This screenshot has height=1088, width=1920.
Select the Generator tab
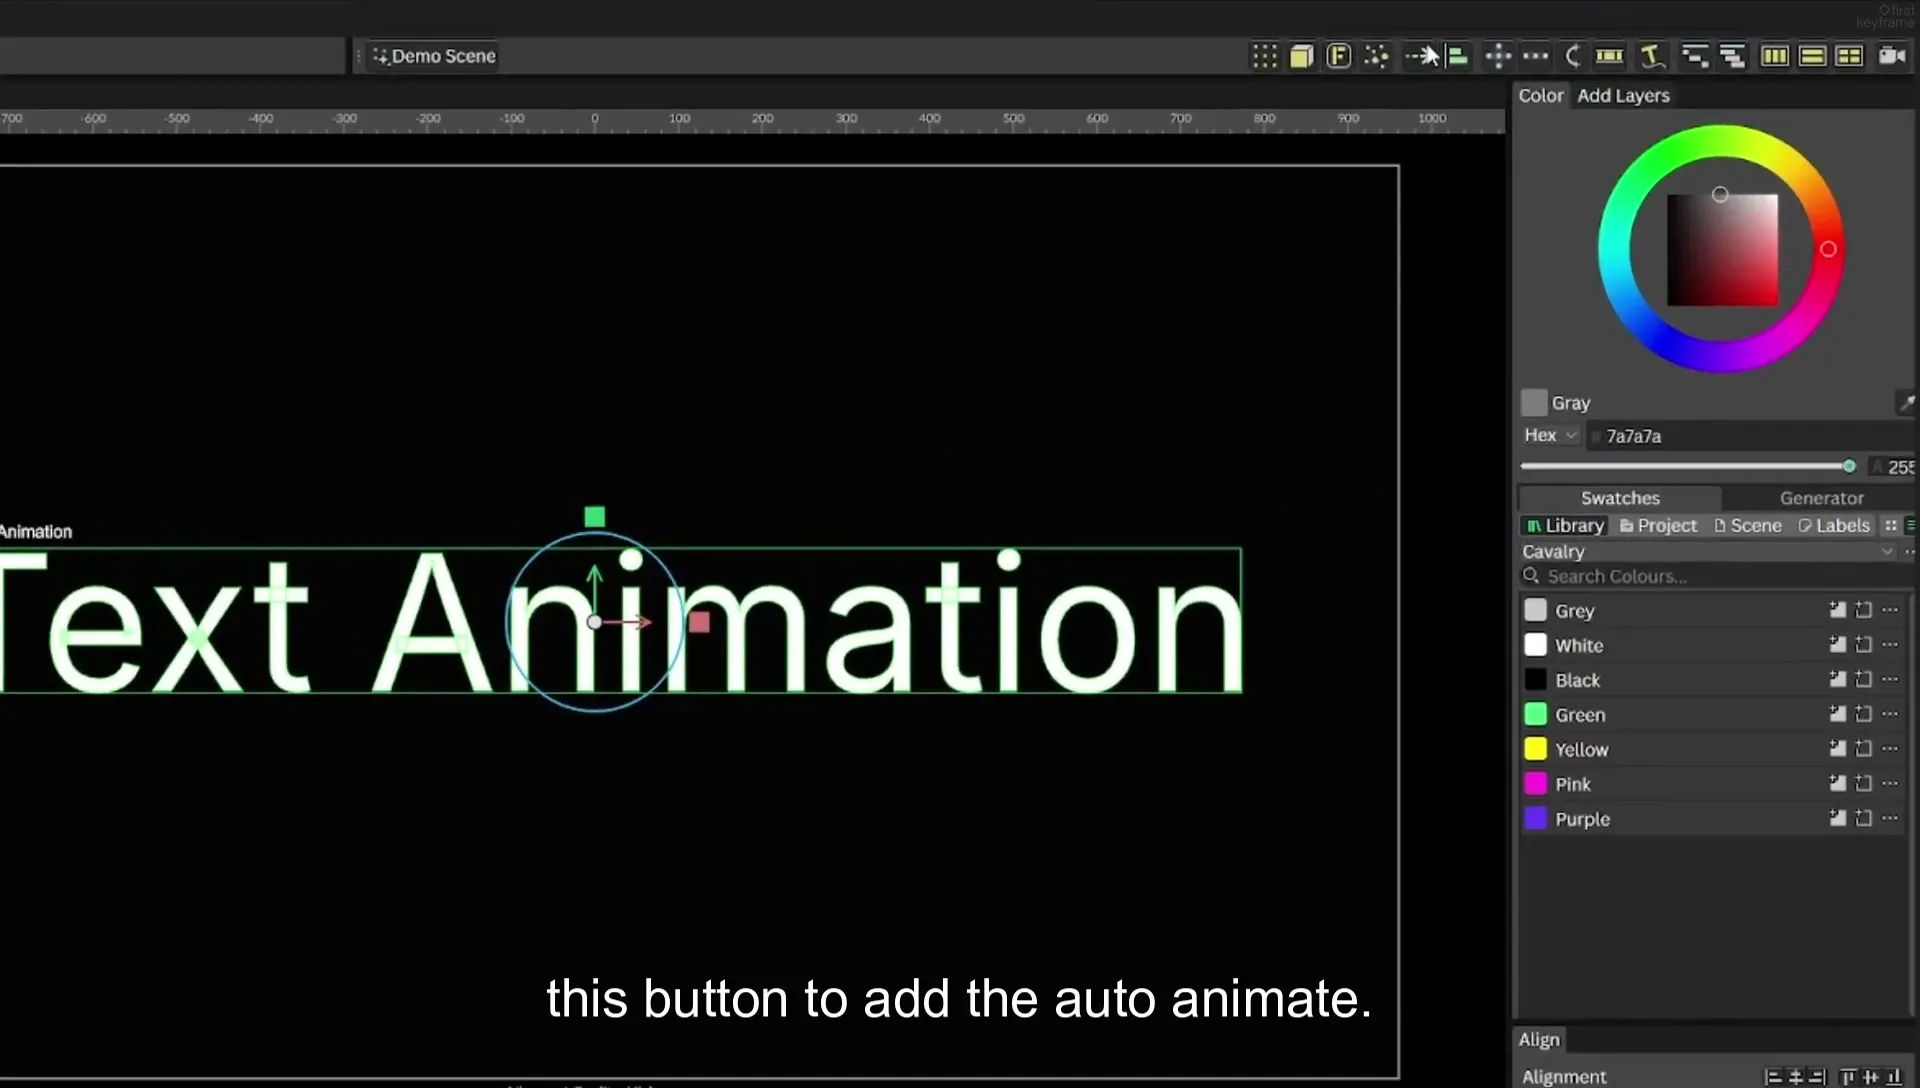pos(1821,497)
